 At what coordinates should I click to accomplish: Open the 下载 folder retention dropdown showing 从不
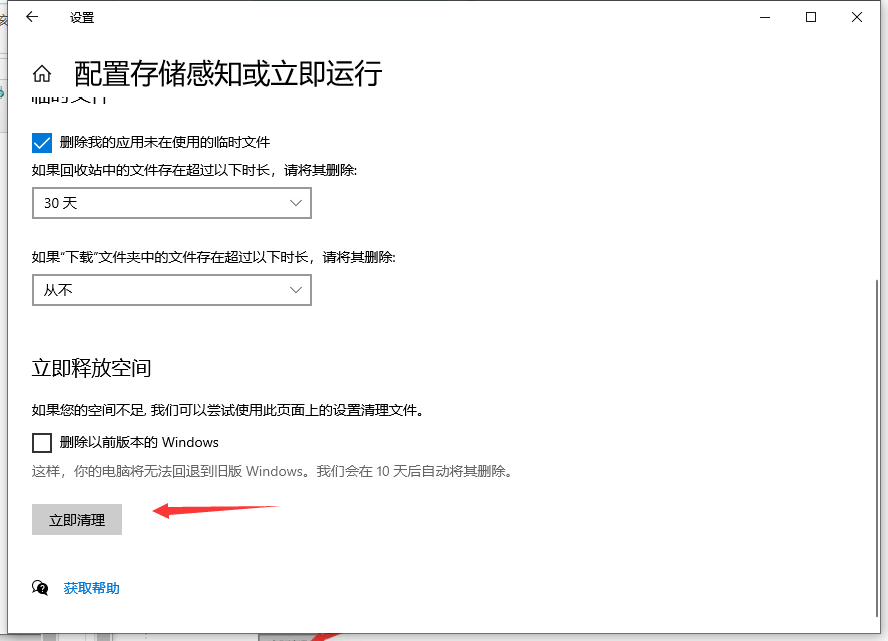coord(171,290)
